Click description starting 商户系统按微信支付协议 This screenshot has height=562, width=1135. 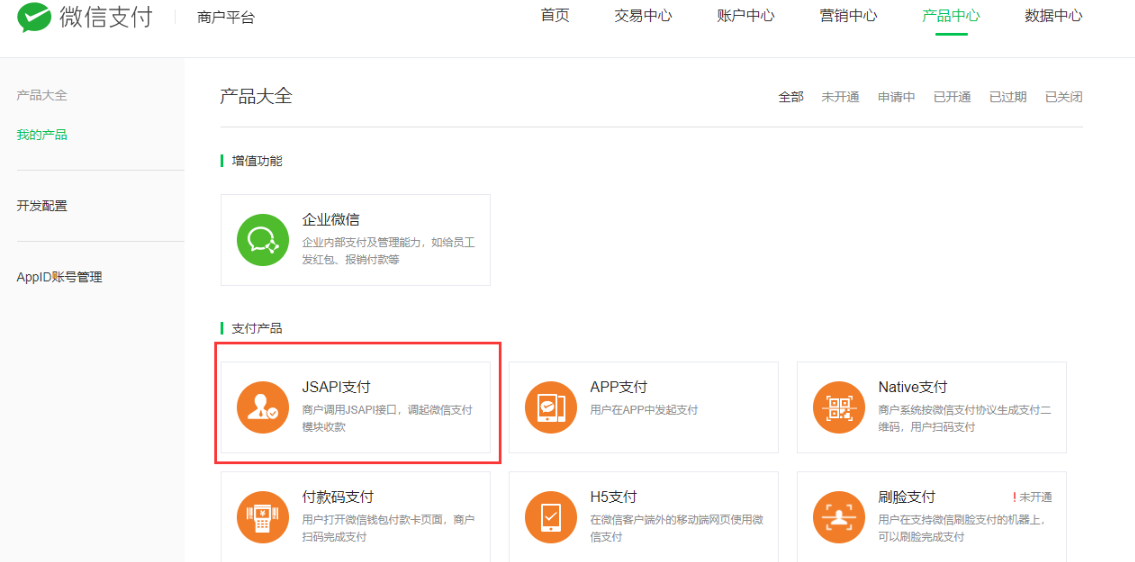pyautogui.click(x=964, y=419)
